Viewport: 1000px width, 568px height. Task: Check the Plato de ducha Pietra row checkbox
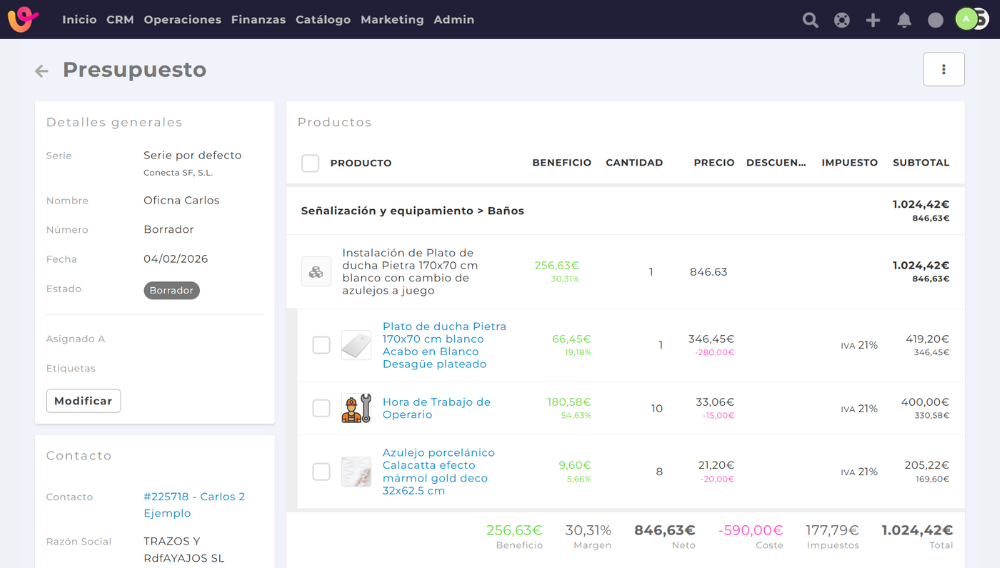point(321,345)
